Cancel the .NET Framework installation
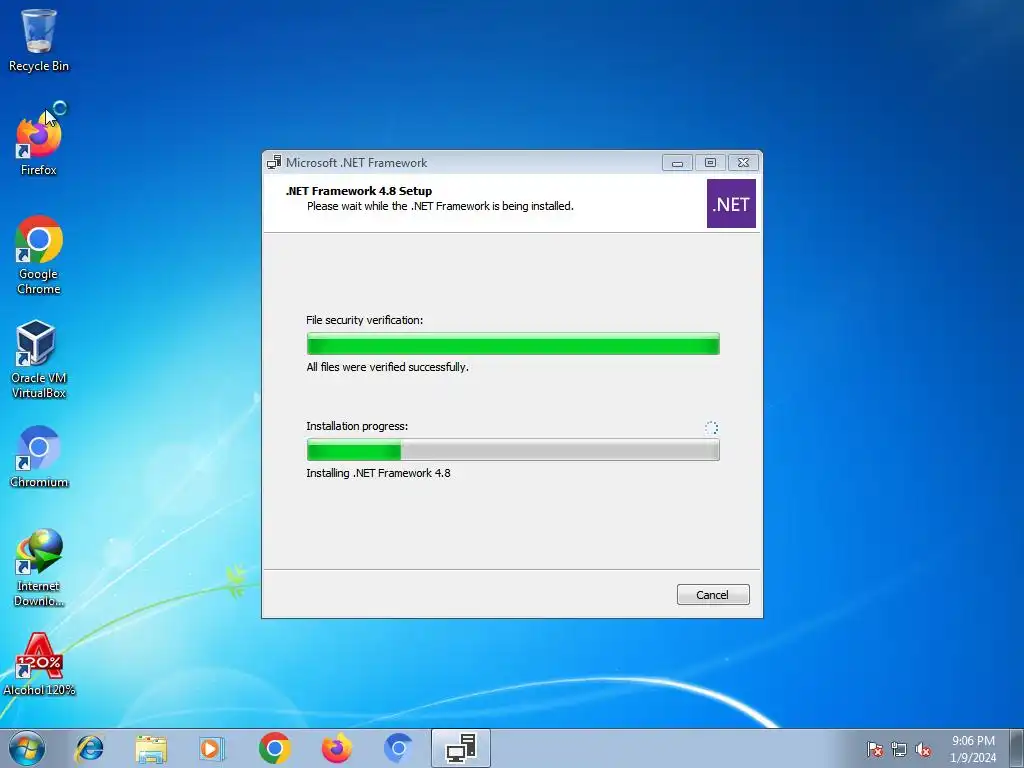The width and height of the screenshot is (1024, 768). [713, 595]
